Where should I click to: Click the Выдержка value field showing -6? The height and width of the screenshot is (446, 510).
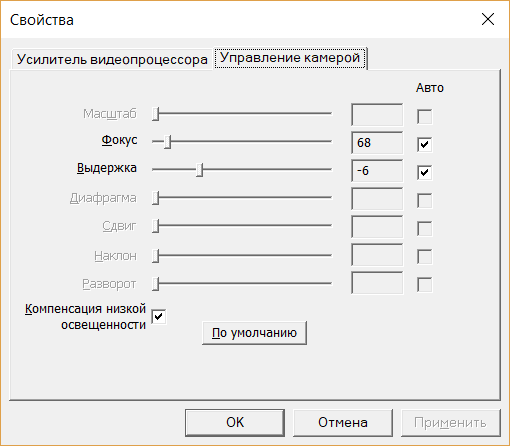pos(377,171)
